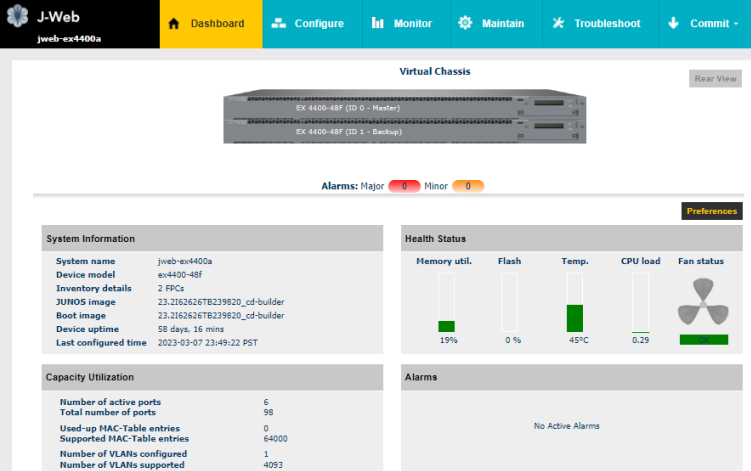Click the Commit down-arrow icon
This screenshot has height=471, width=751.
click(x=673, y=24)
